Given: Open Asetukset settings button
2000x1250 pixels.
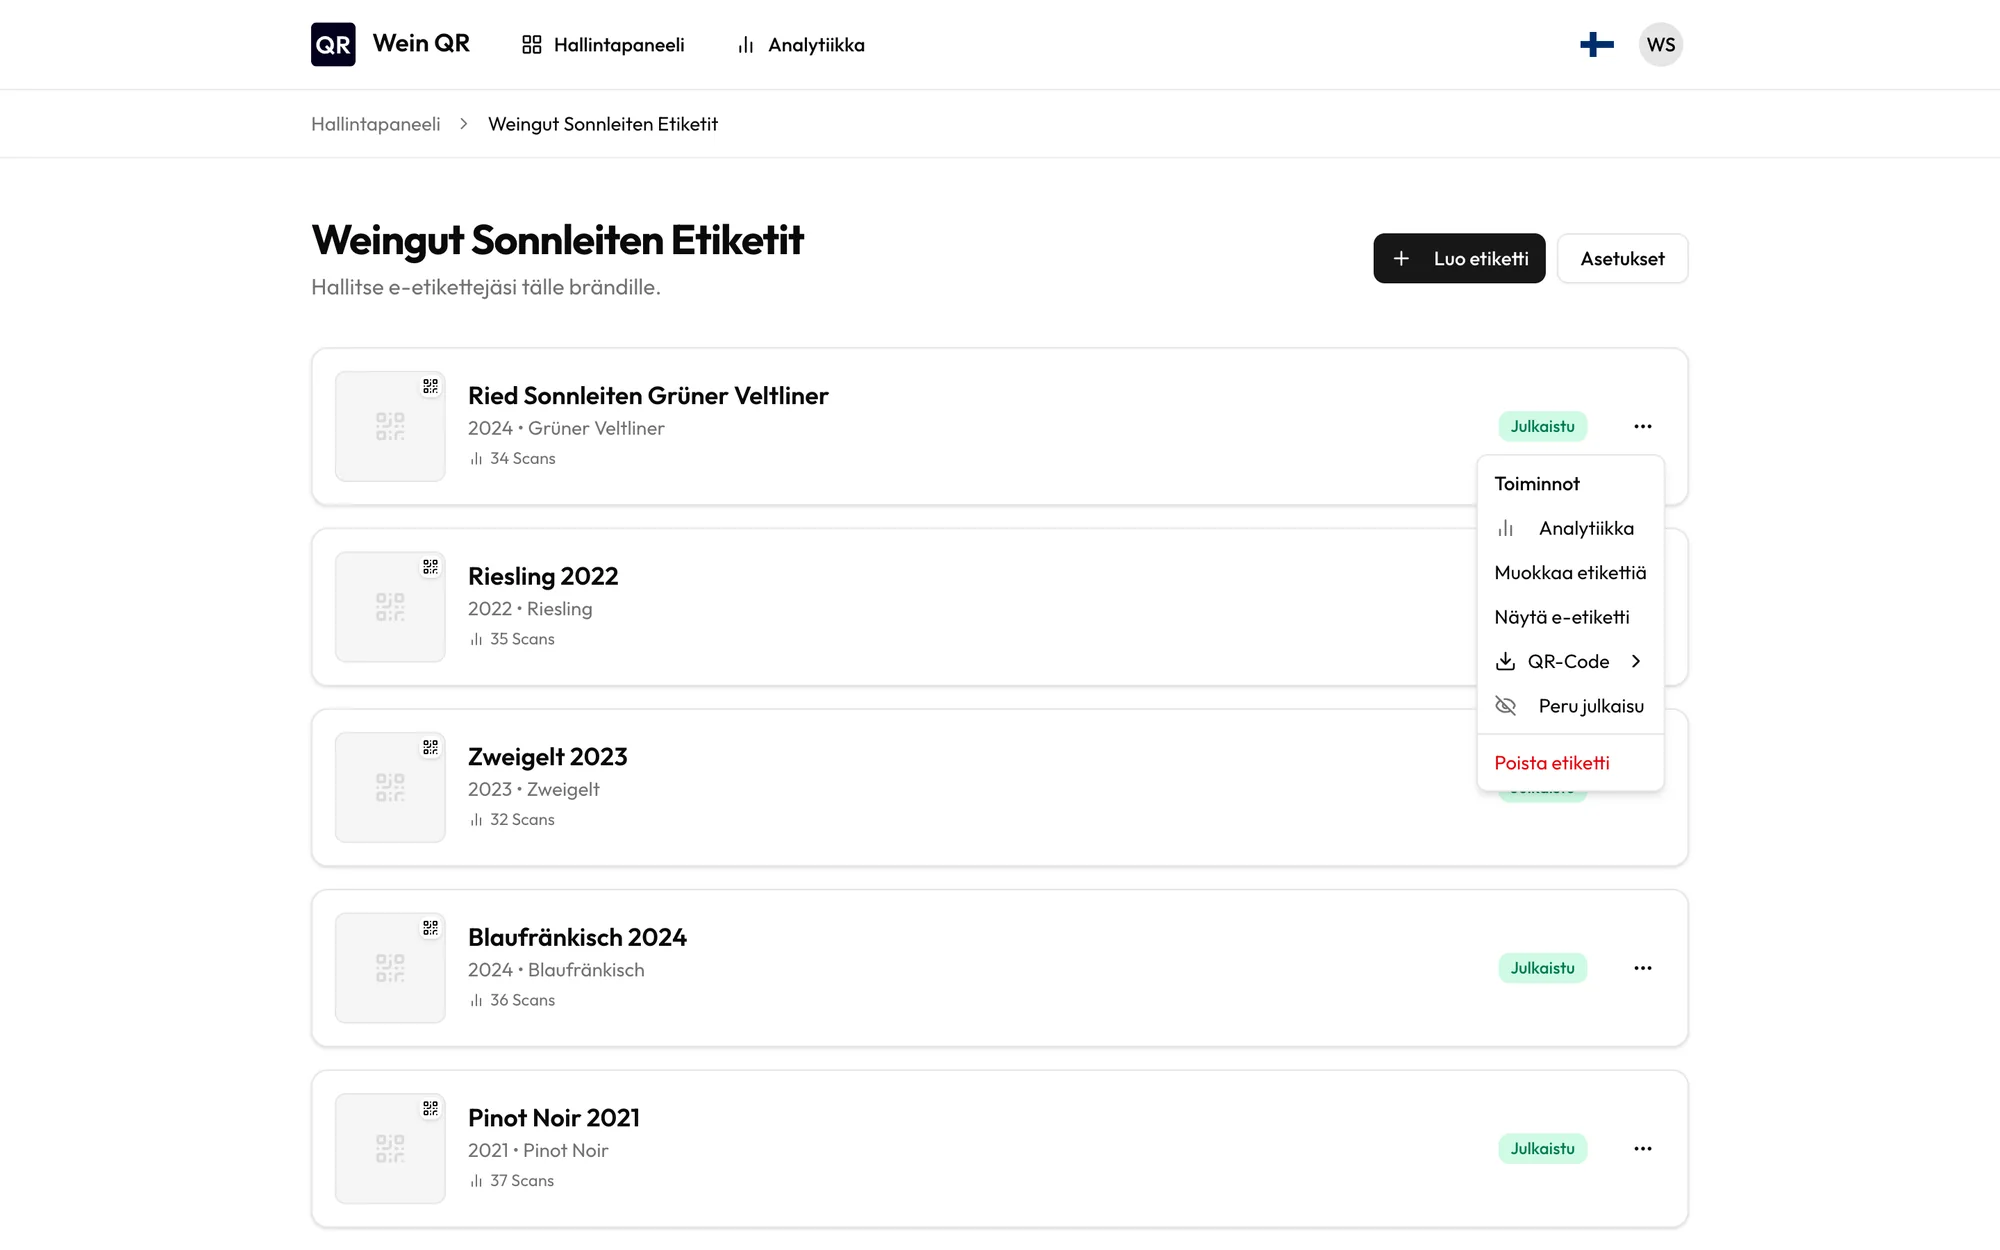Looking at the screenshot, I should [x=1622, y=258].
